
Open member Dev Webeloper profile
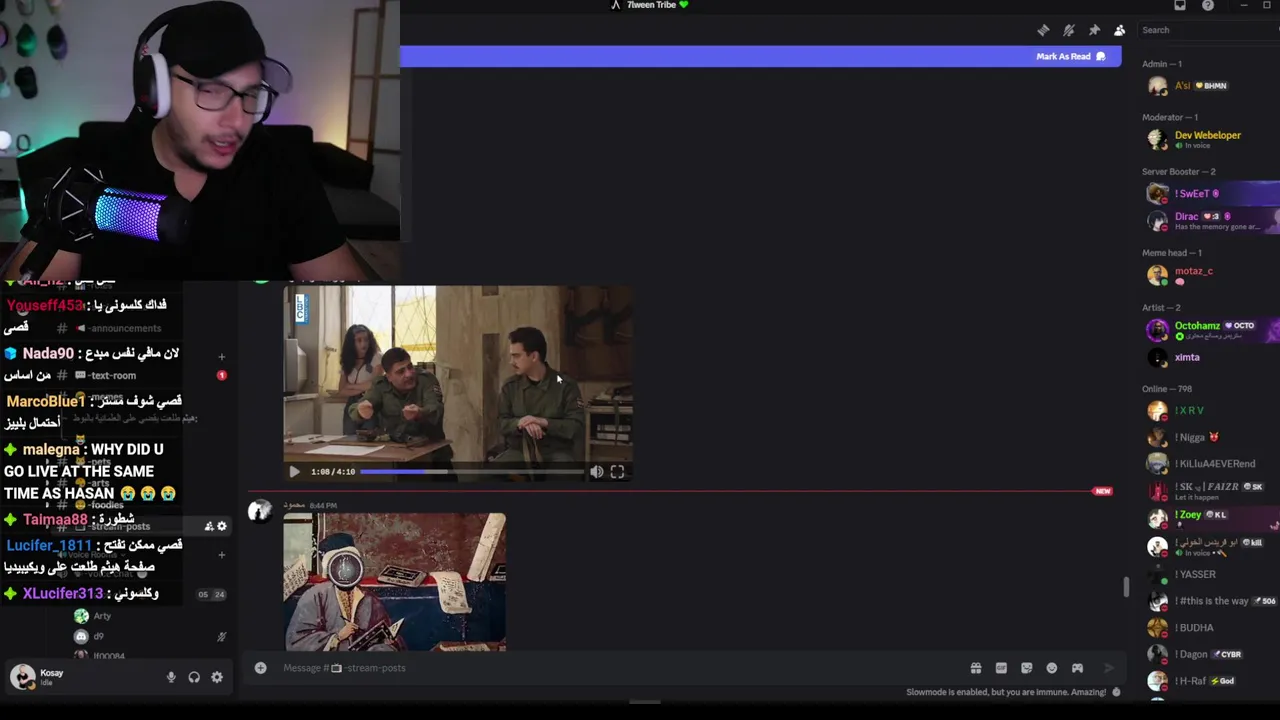tap(1207, 139)
